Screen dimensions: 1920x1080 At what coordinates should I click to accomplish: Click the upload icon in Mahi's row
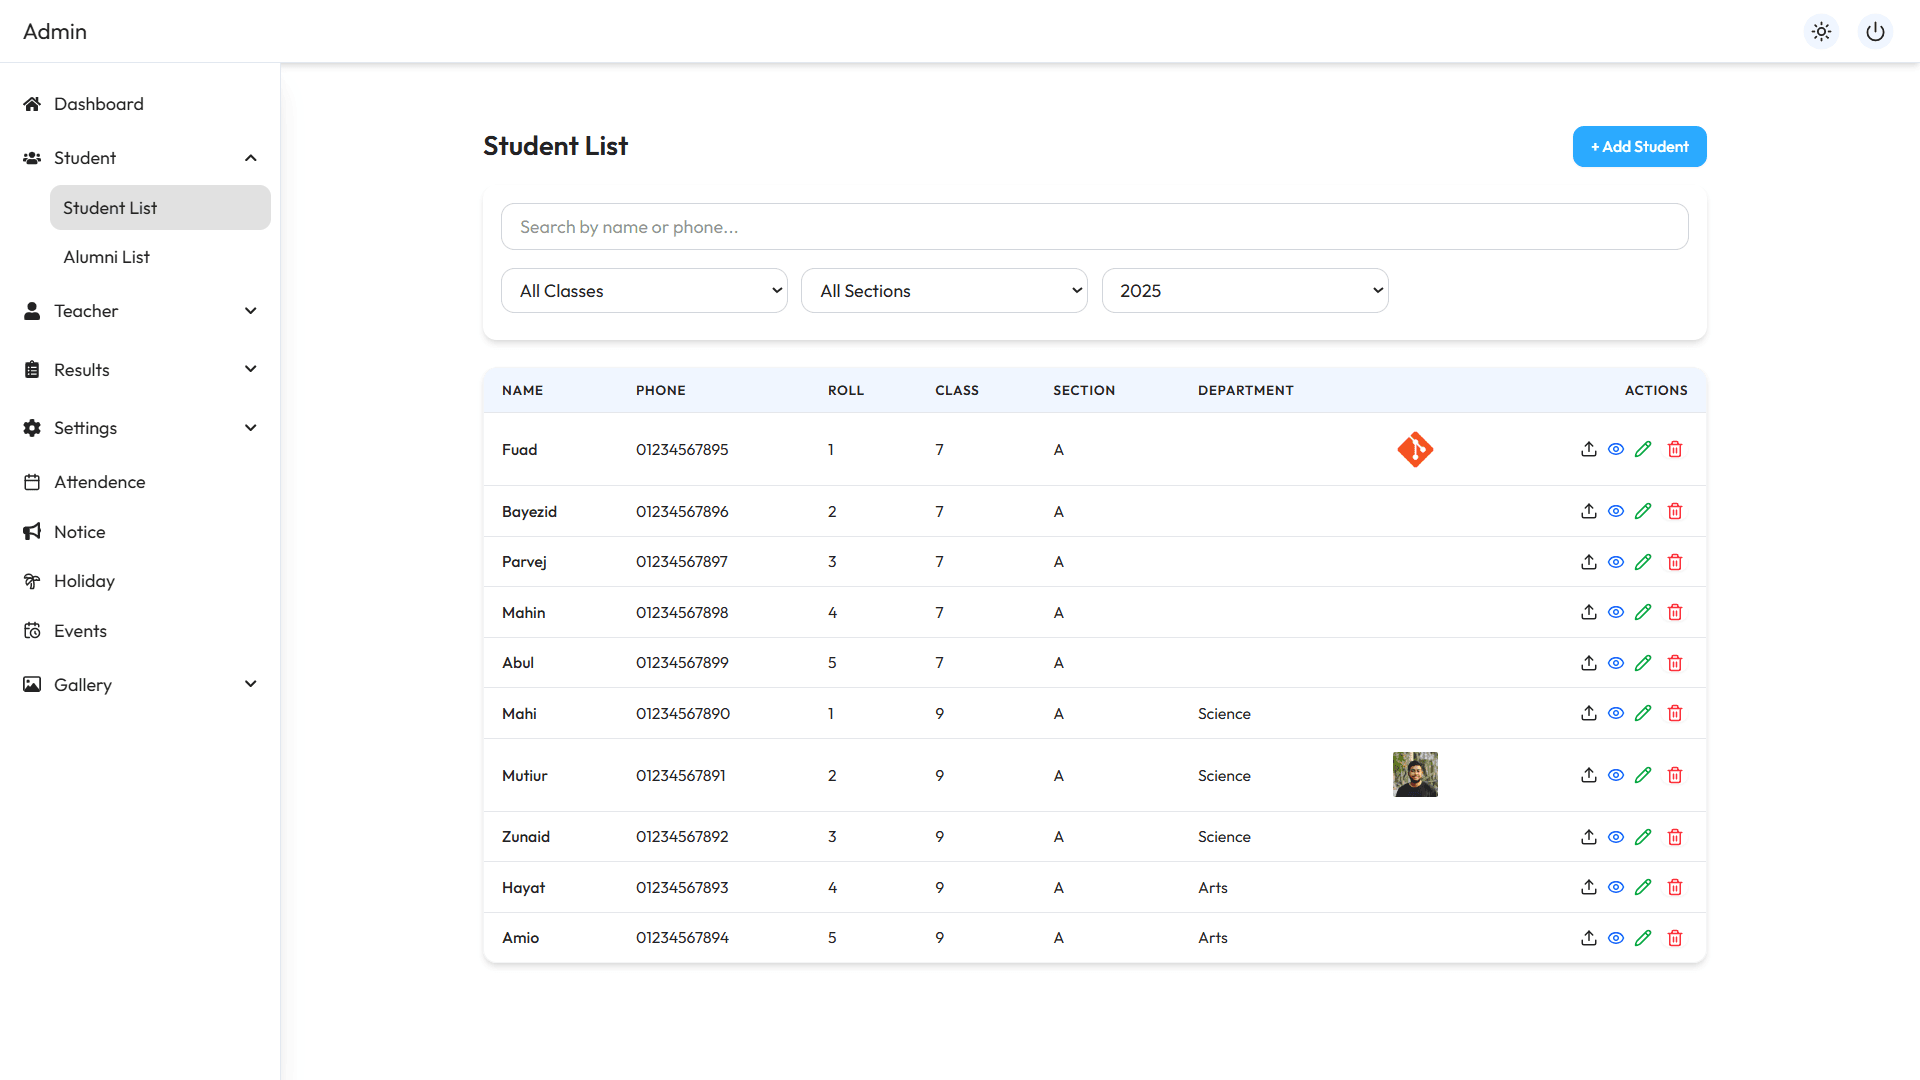click(x=1588, y=713)
